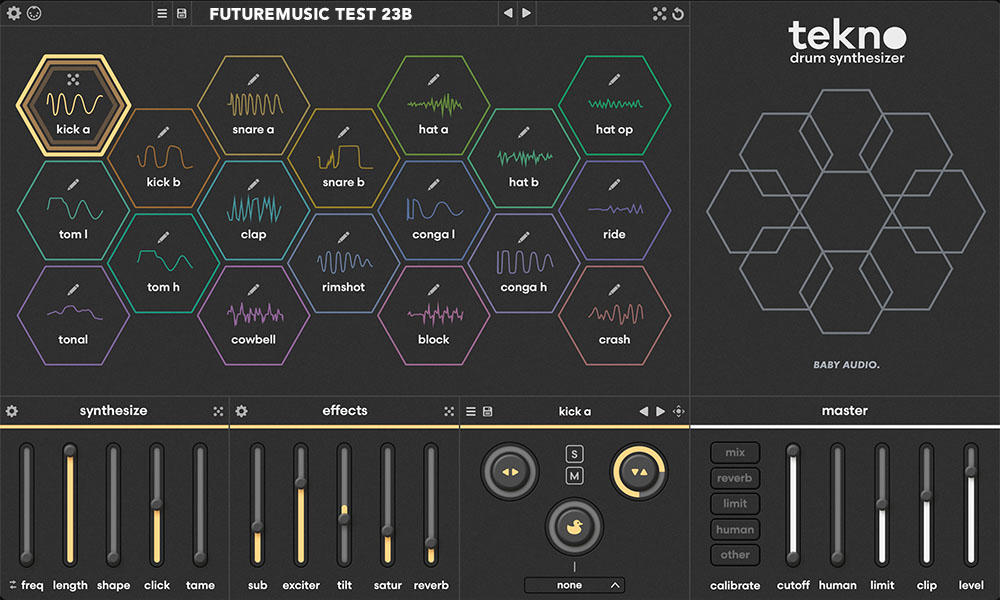
Task: Click the exciter slider in effects
Action: click(300, 504)
